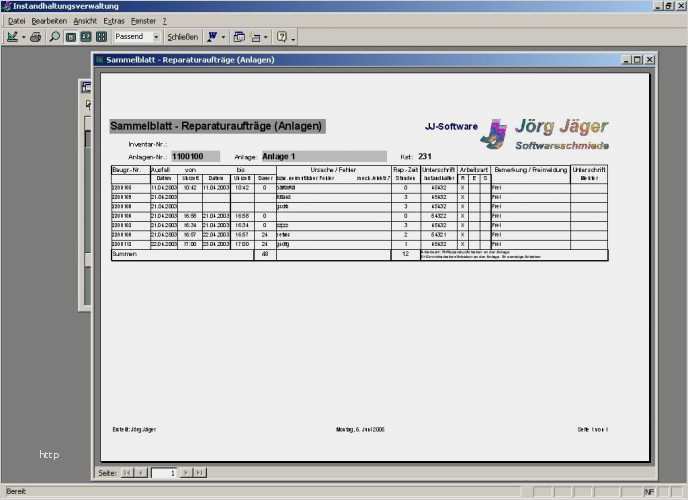
Task: Open the ? help menu
Action: coord(165,21)
